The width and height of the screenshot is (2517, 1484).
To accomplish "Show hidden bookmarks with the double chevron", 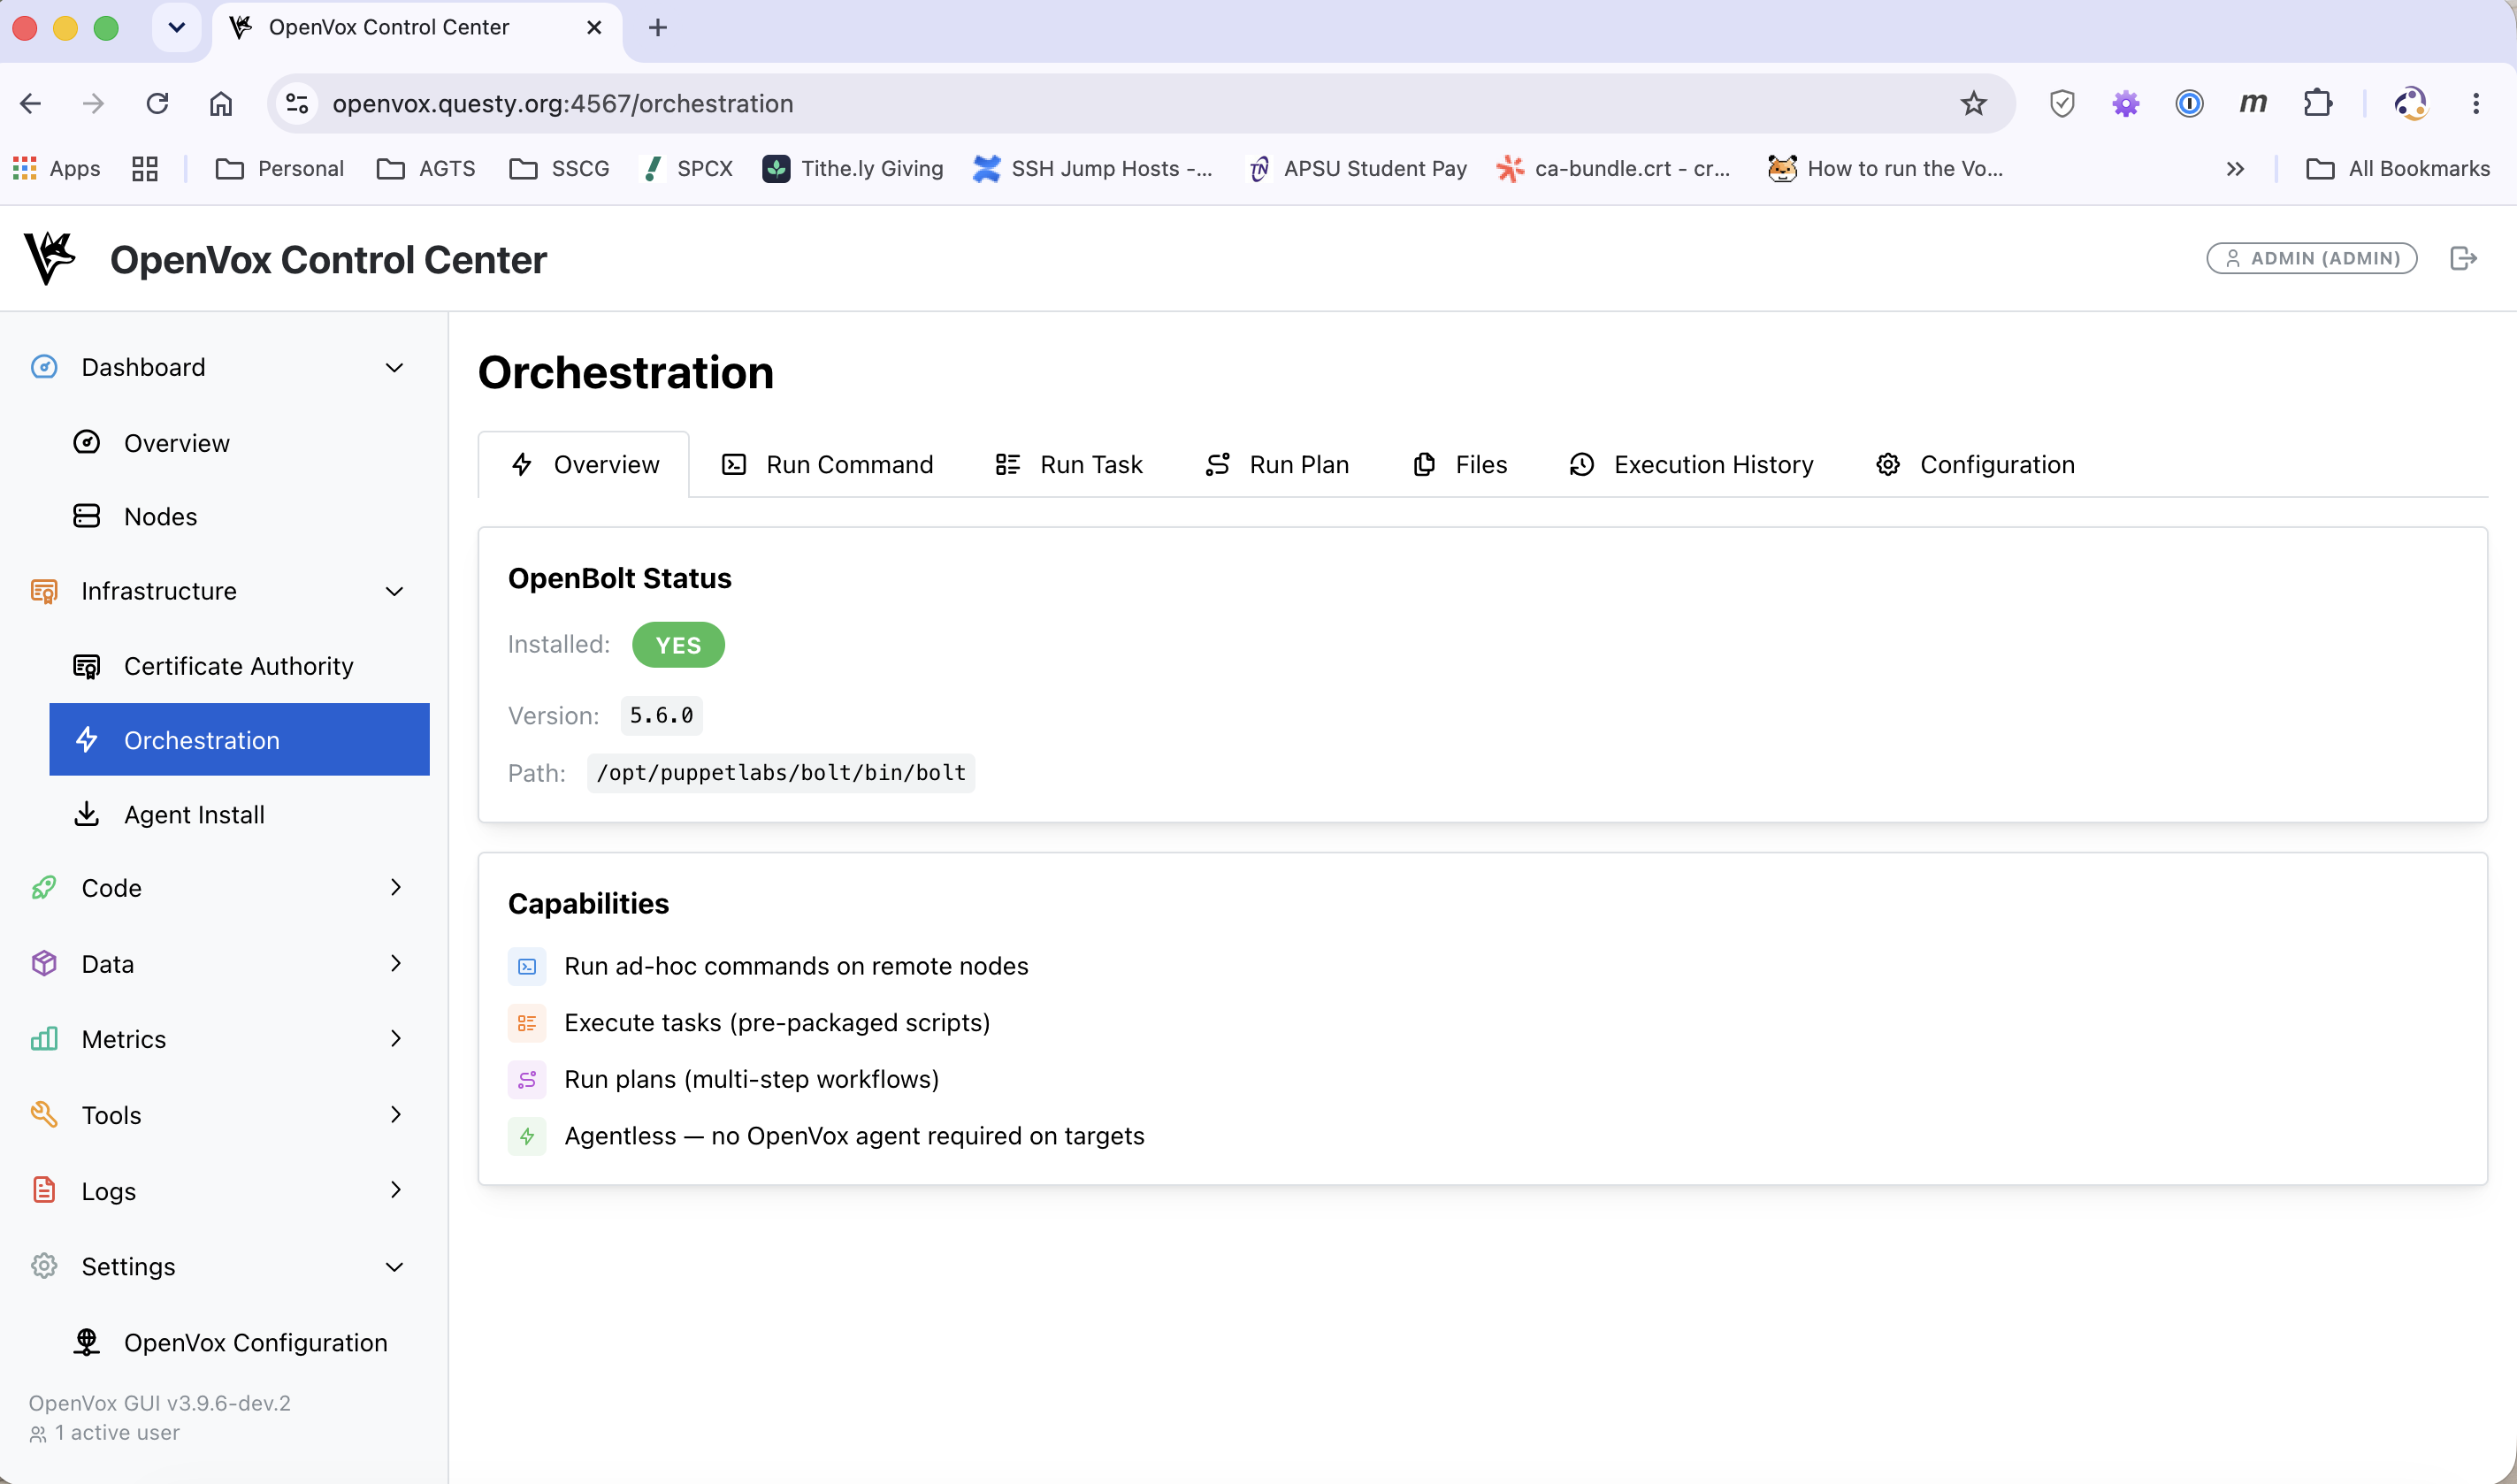I will pos(2235,168).
